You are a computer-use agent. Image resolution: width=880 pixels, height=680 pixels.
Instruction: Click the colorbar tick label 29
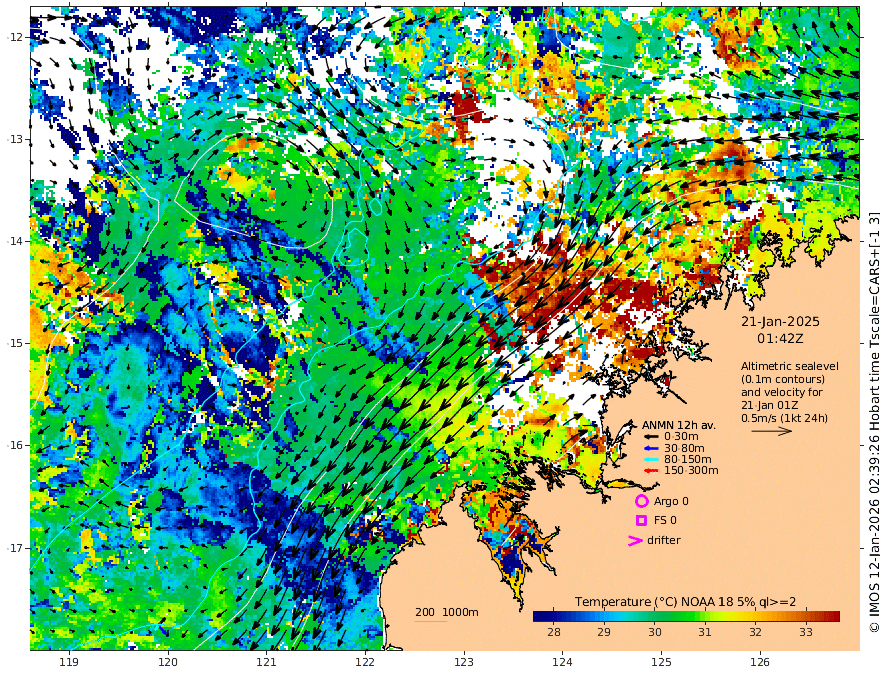click(604, 632)
